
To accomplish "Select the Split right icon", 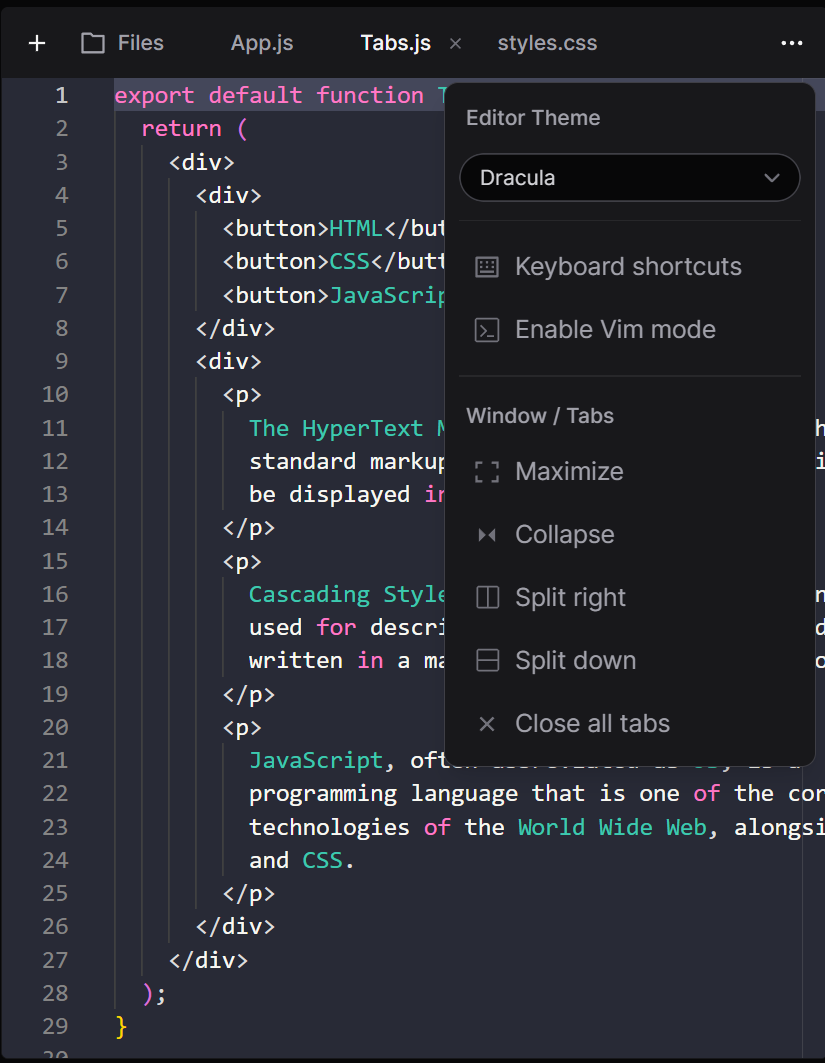I will tap(486, 597).
